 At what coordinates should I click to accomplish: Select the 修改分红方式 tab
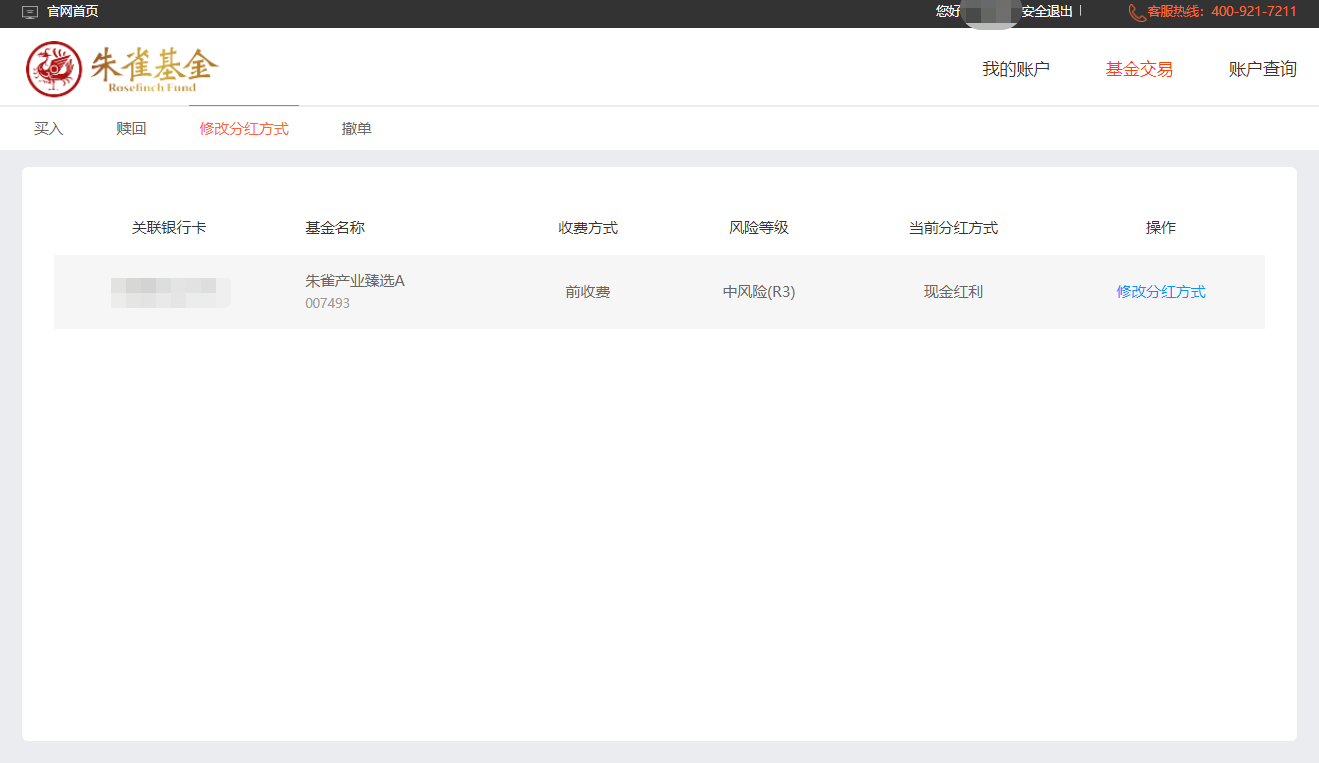pos(244,129)
